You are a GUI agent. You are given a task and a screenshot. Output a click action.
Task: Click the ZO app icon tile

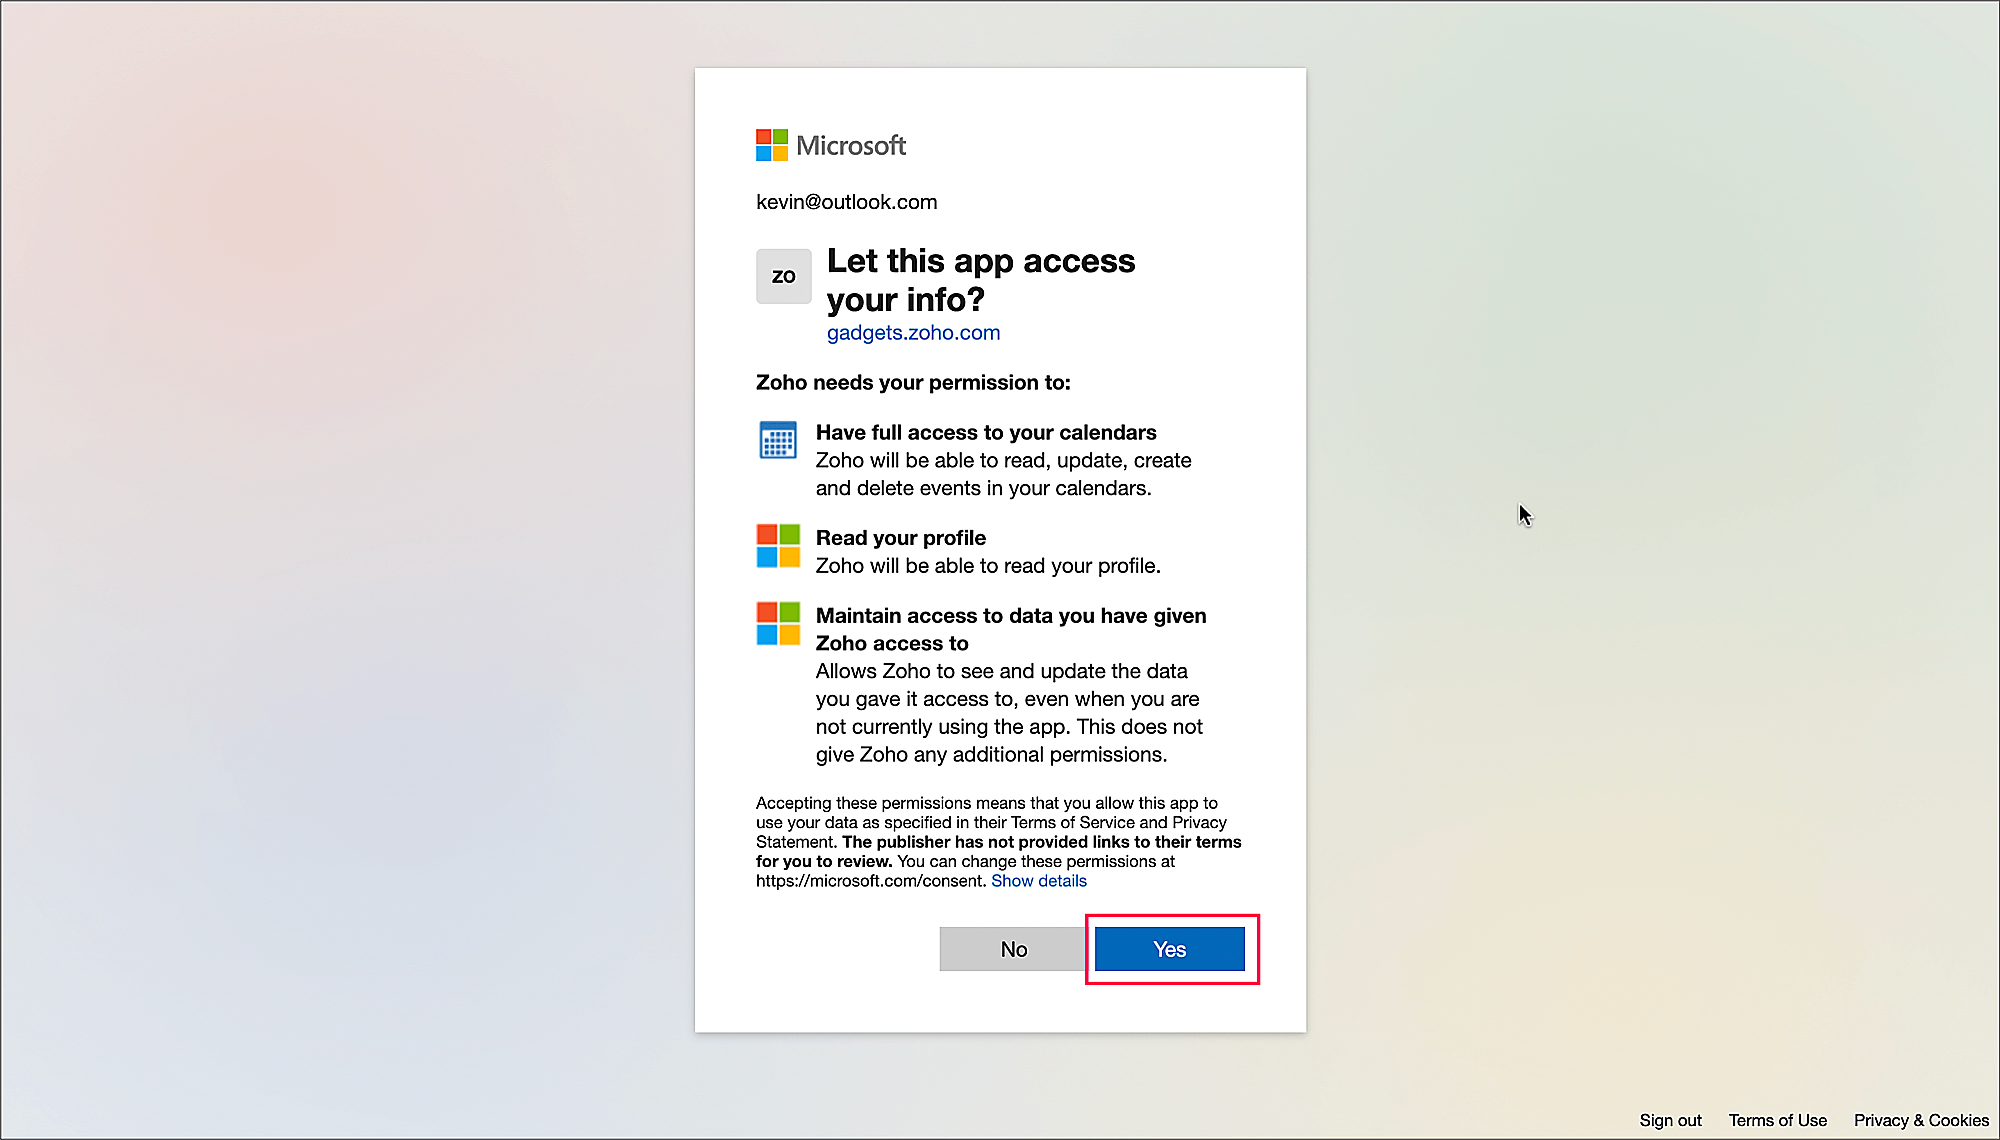783,276
